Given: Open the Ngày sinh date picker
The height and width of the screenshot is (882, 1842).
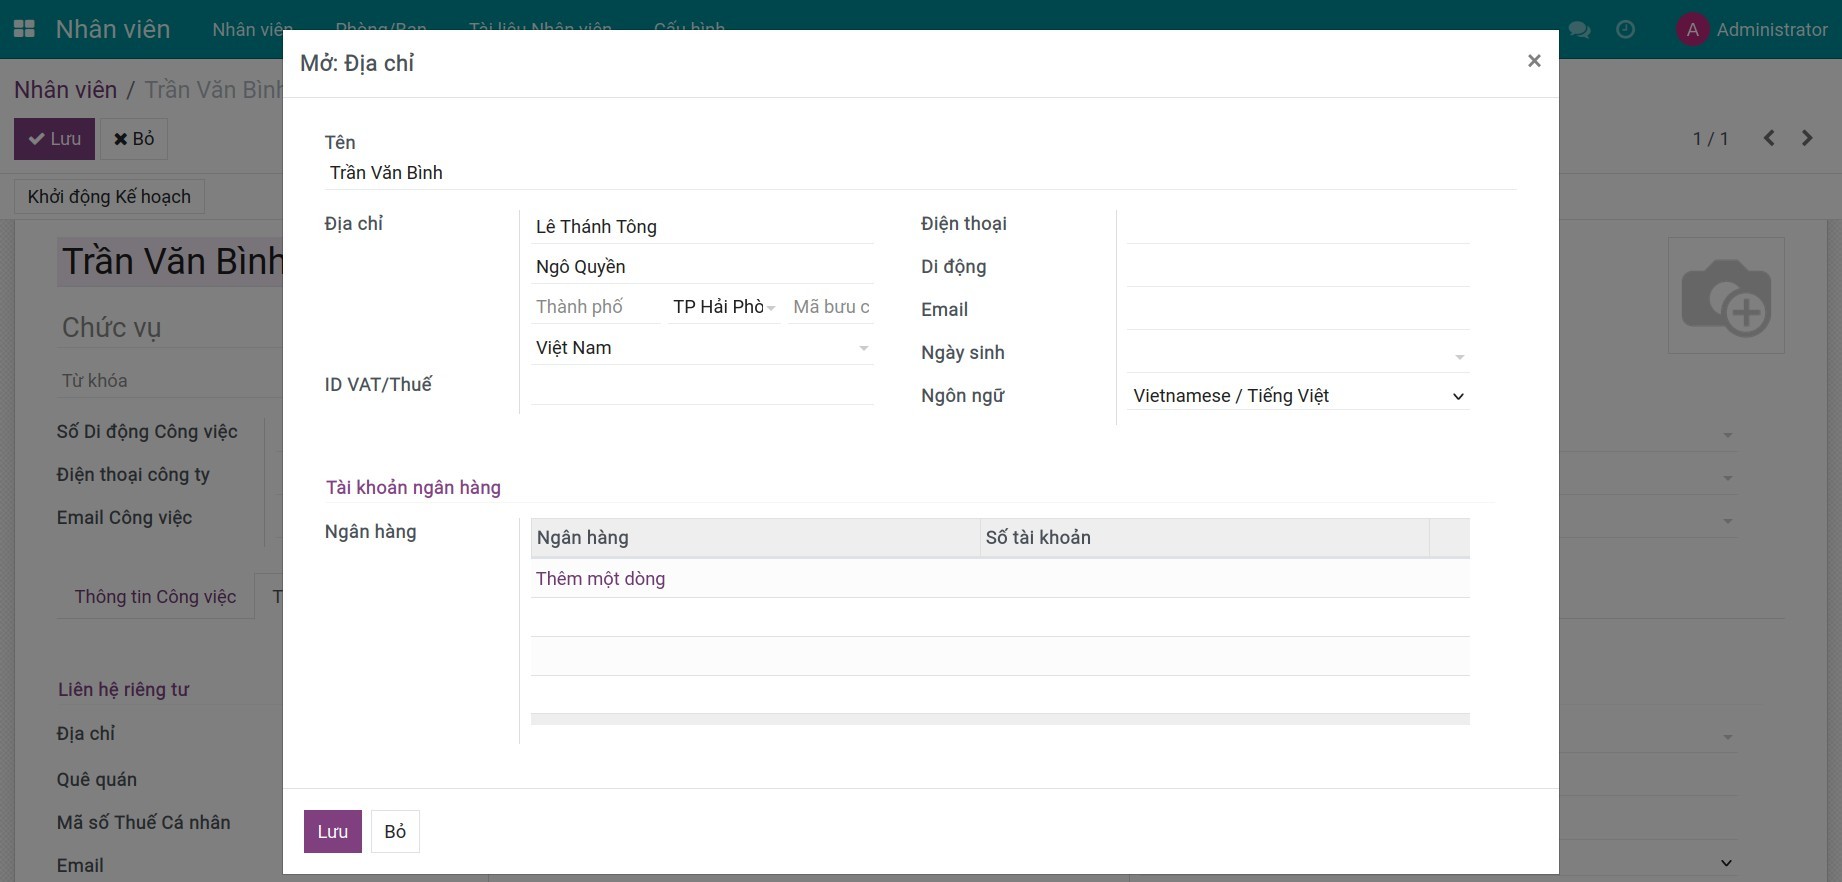Looking at the screenshot, I should [x=1297, y=354].
